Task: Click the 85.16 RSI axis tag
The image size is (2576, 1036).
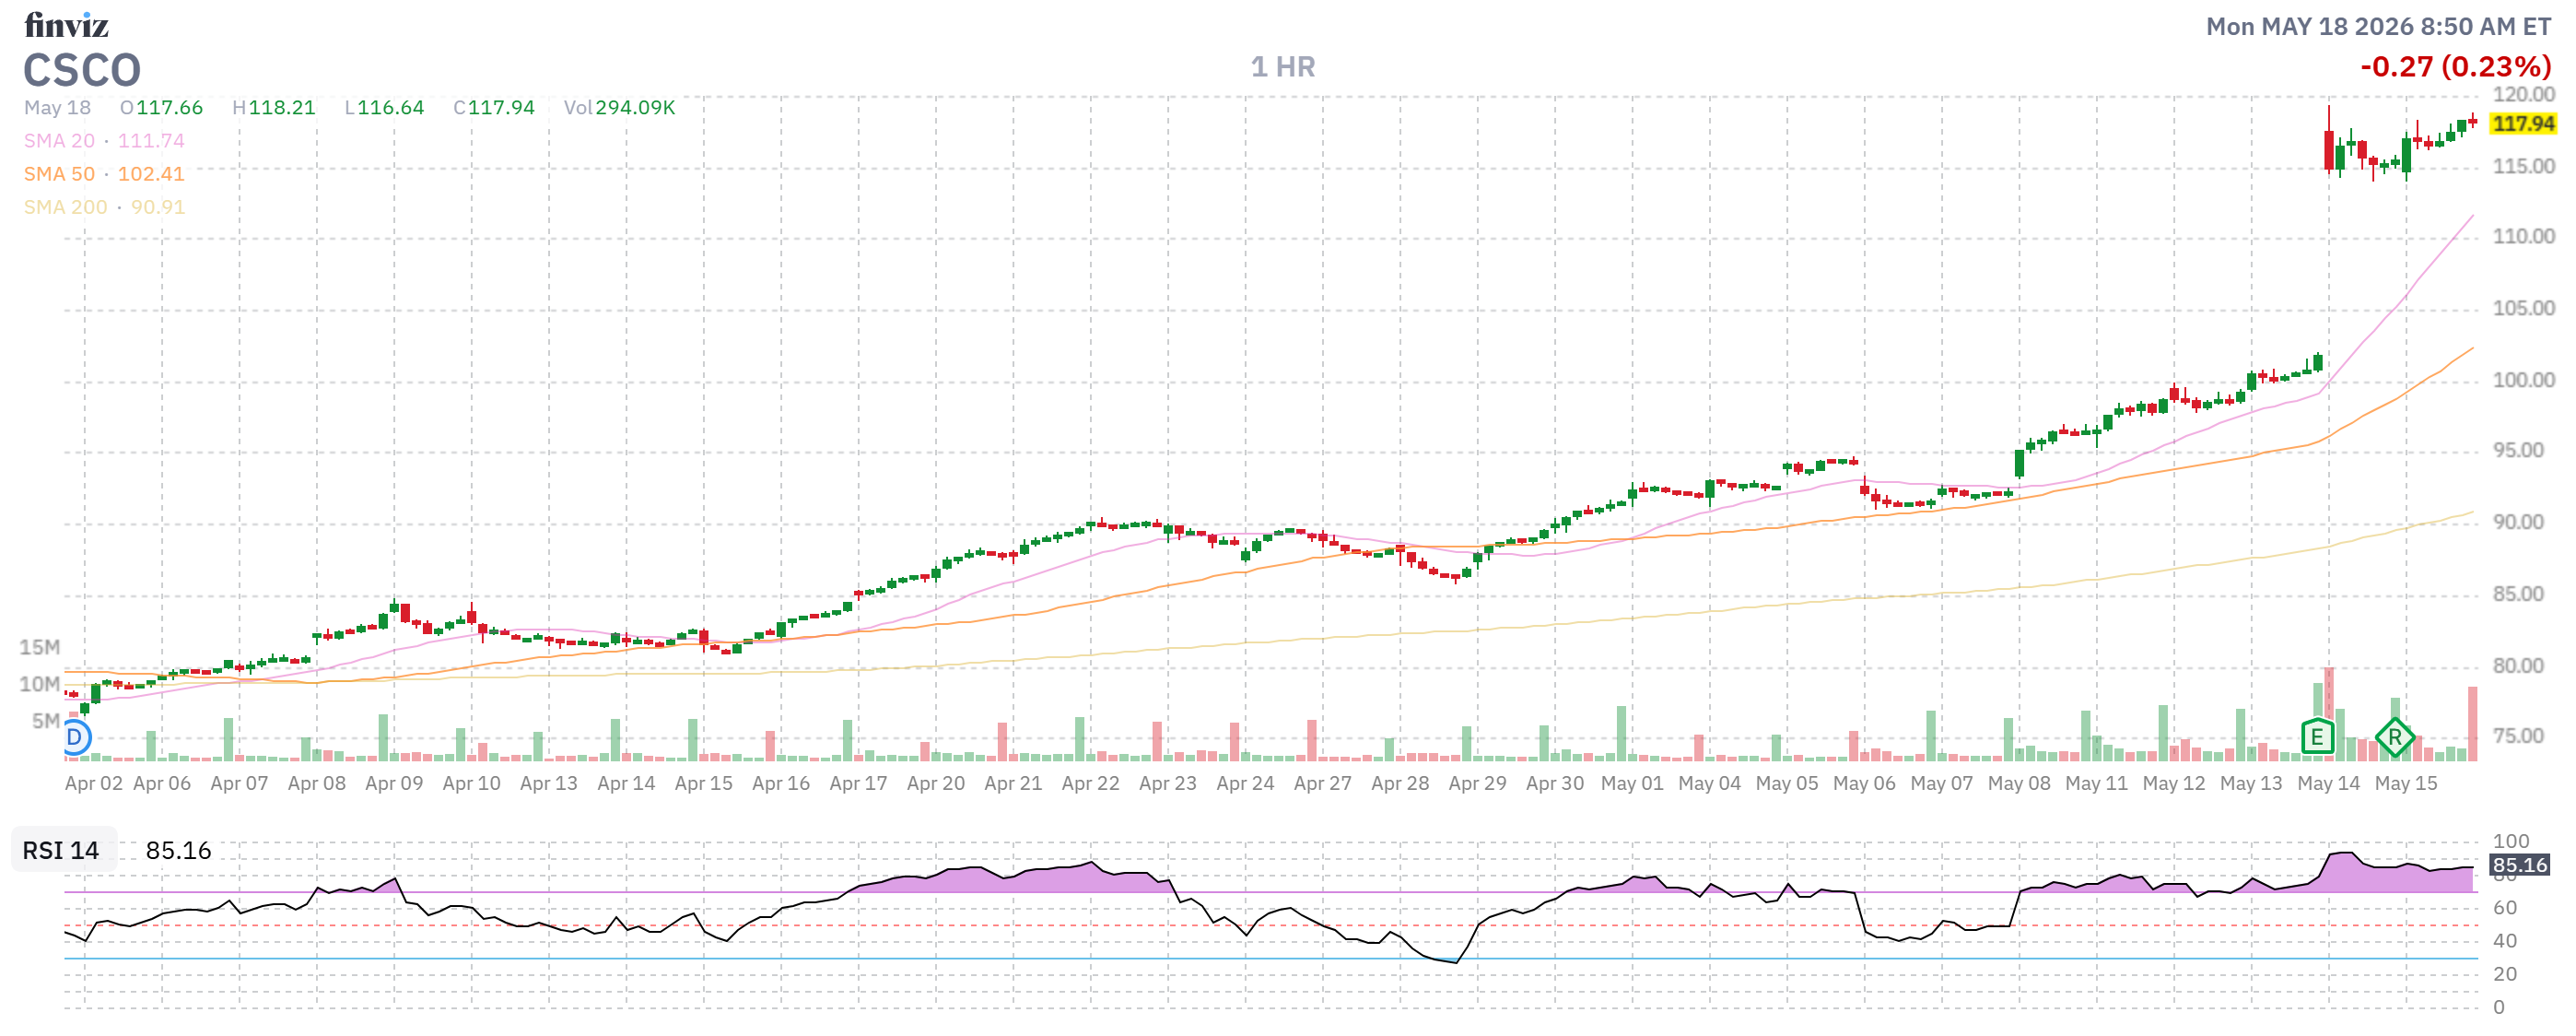Action: pos(2519,865)
